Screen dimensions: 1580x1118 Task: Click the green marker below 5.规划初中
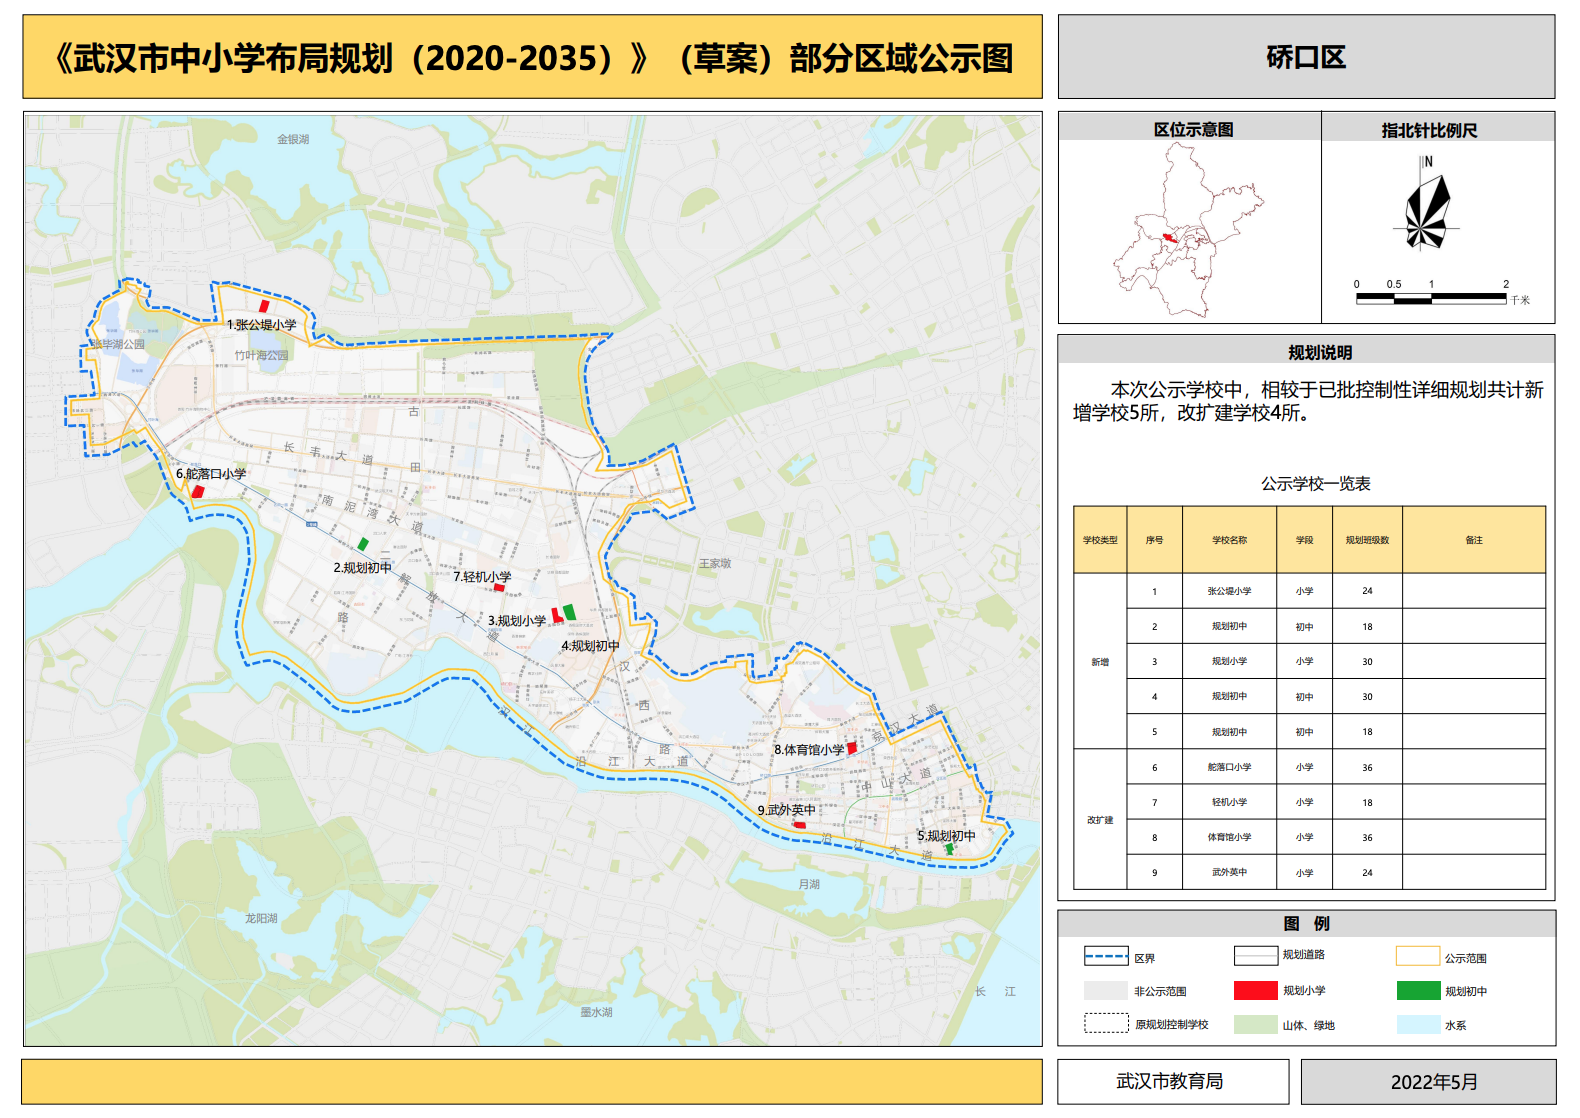949,849
